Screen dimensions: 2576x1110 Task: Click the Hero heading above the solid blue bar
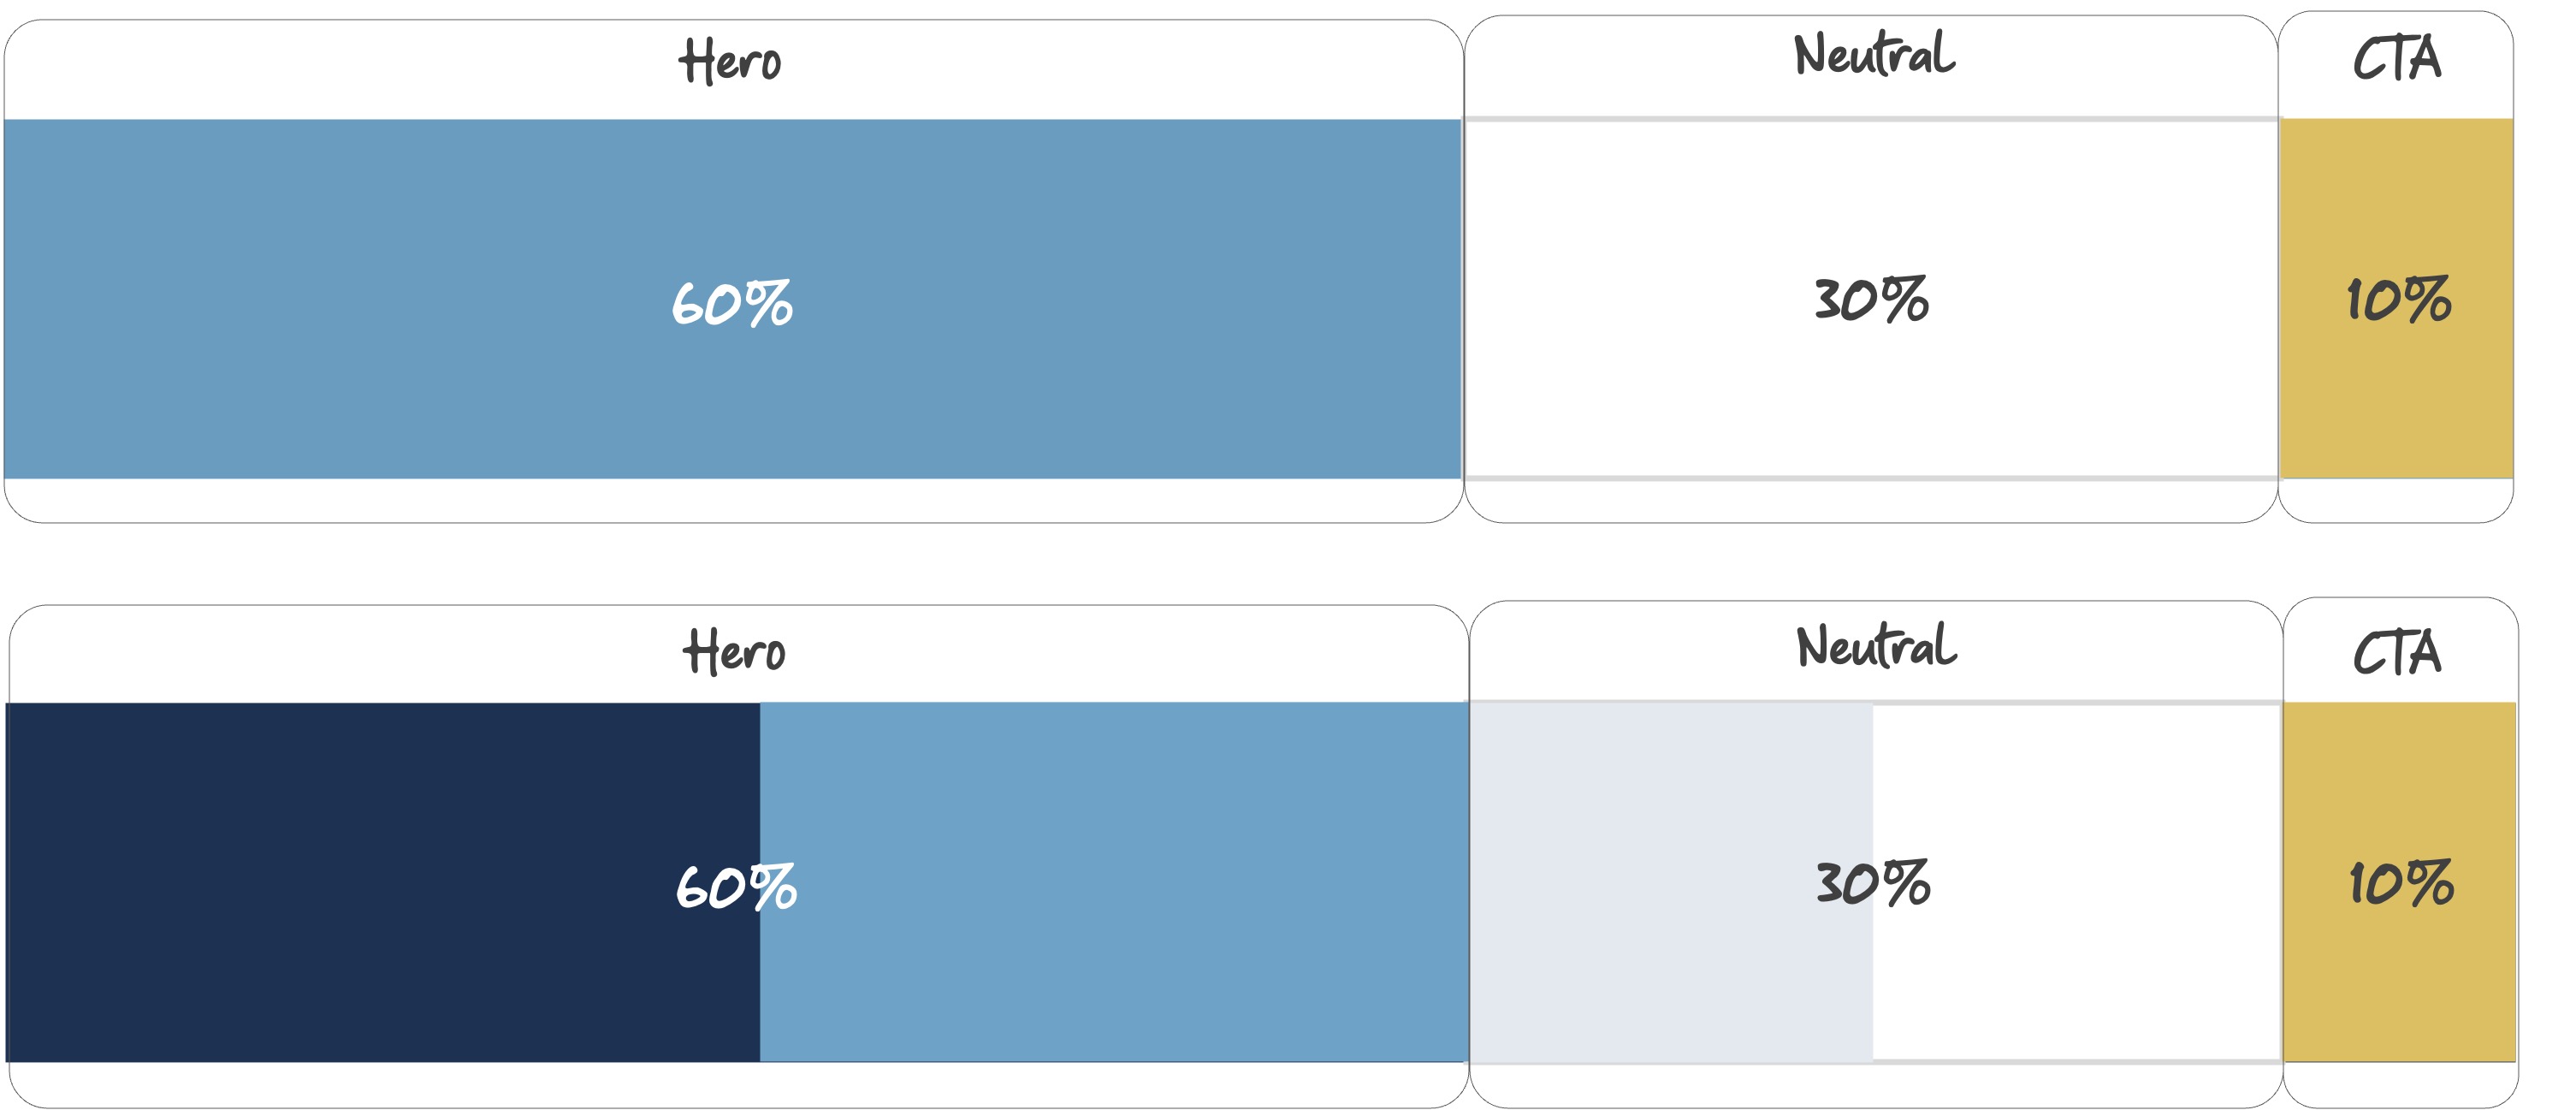pyautogui.click(x=731, y=61)
